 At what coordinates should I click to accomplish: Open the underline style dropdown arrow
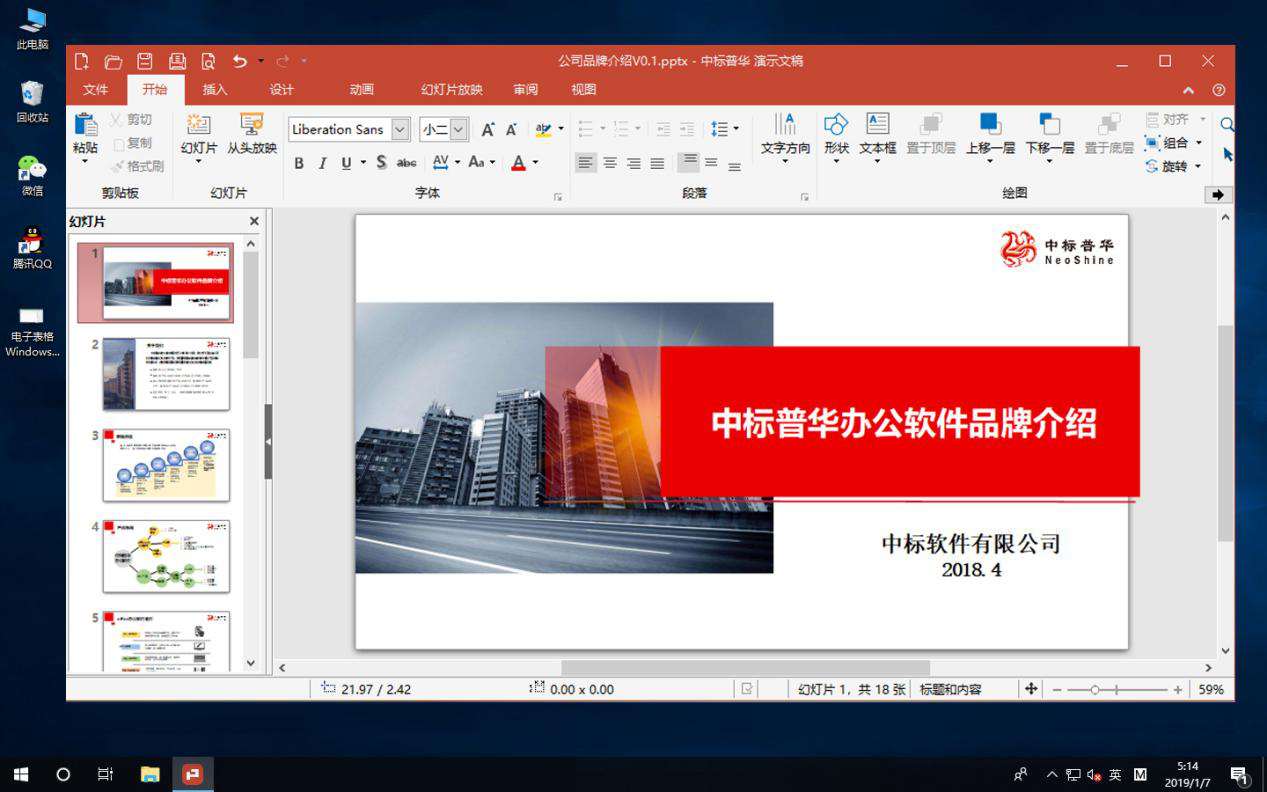363,162
